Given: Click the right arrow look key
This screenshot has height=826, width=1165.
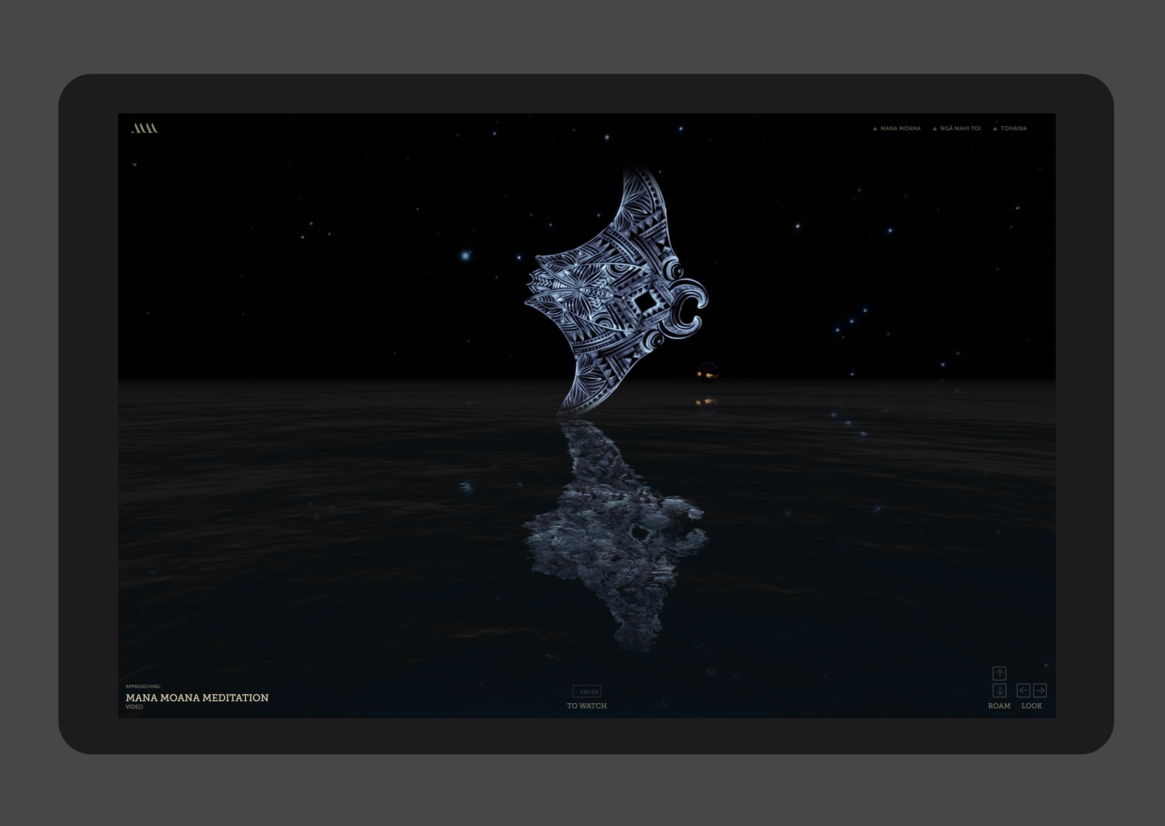Looking at the screenshot, I should coord(1040,690).
